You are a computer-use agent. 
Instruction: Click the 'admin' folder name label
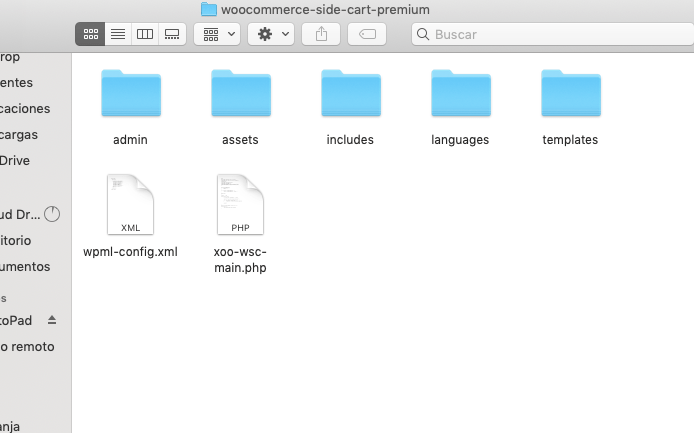pos(130,140)
